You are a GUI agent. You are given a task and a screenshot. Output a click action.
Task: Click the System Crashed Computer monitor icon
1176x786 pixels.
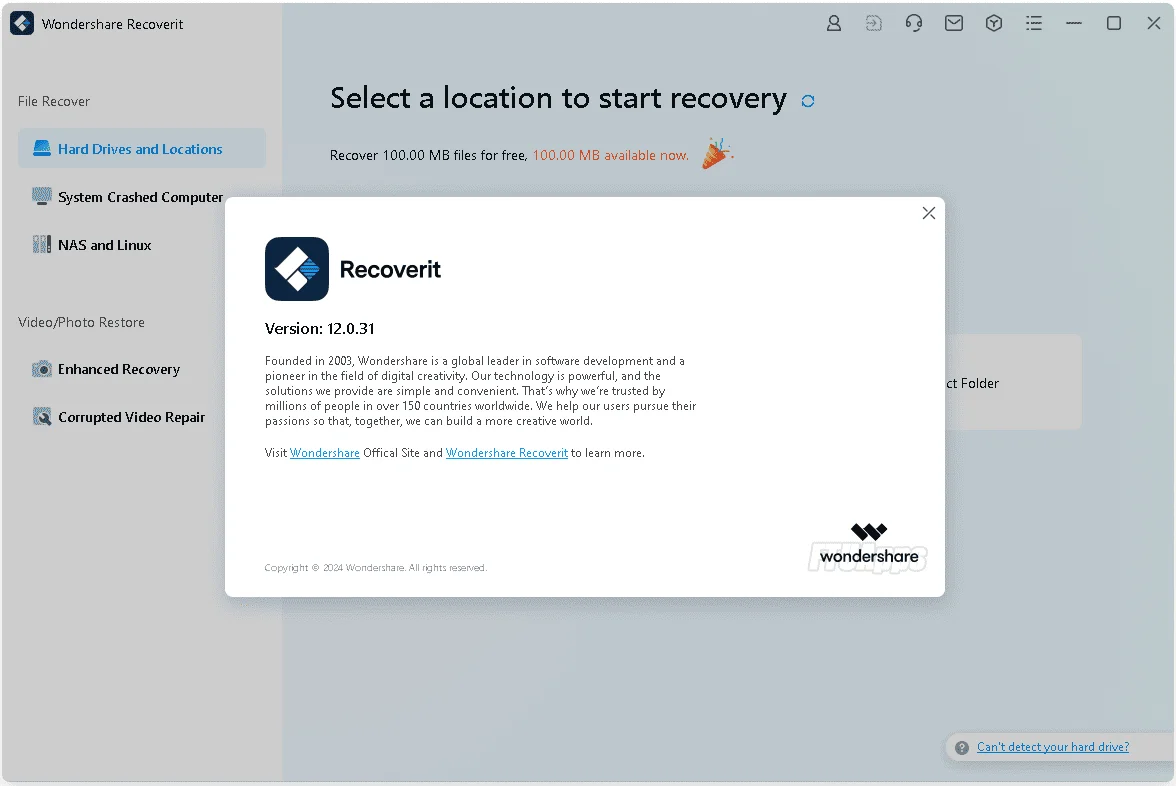42,196
